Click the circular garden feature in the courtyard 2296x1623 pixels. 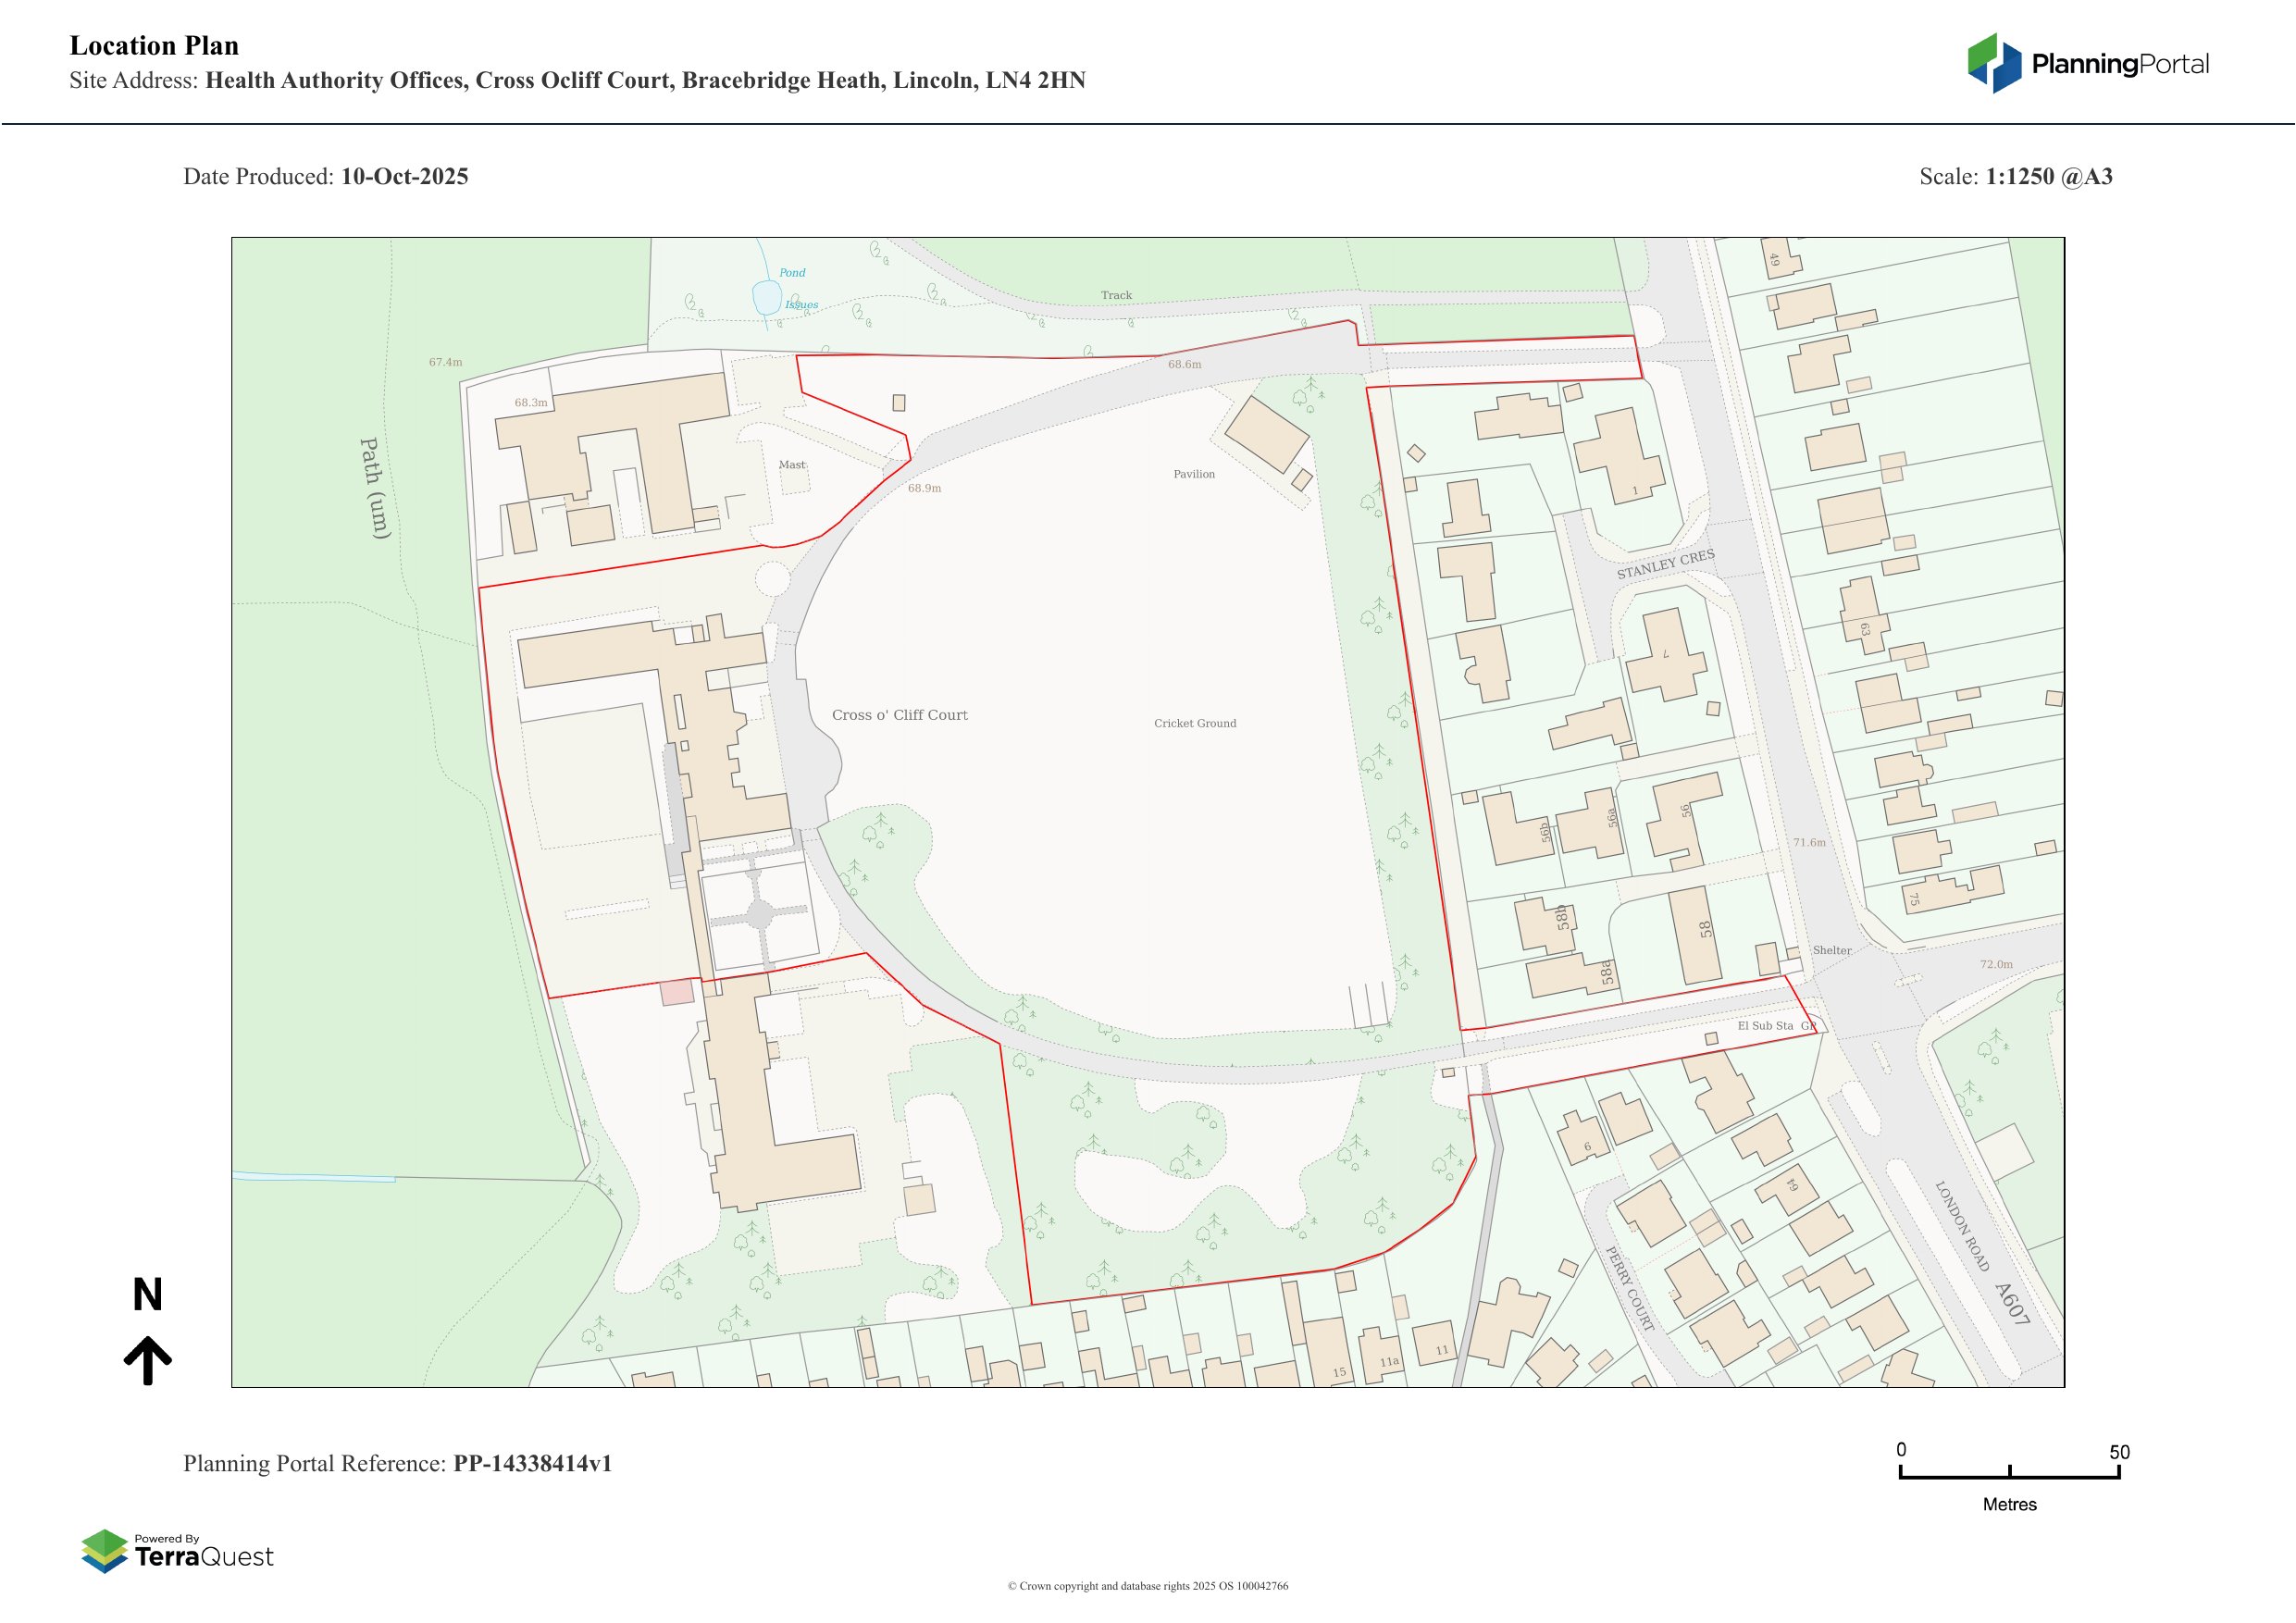coord(761,913)
